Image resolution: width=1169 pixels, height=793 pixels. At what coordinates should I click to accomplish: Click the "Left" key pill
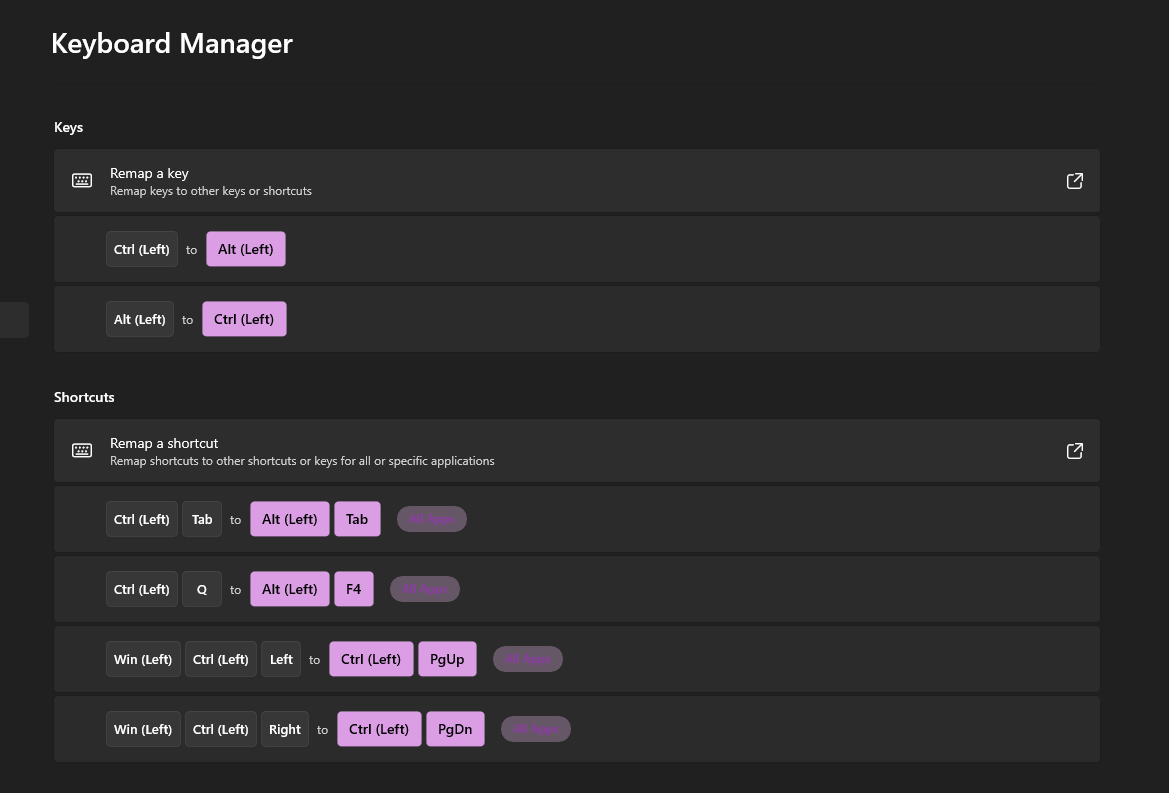point(281,658)
